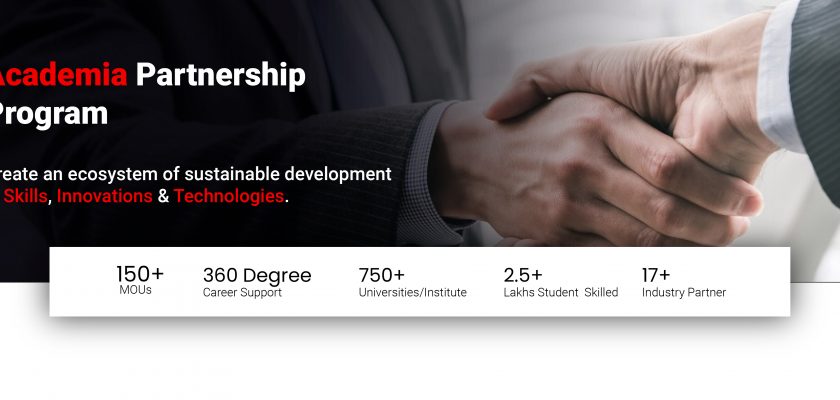
Task: Click the Program heading word
Action: 54,116
